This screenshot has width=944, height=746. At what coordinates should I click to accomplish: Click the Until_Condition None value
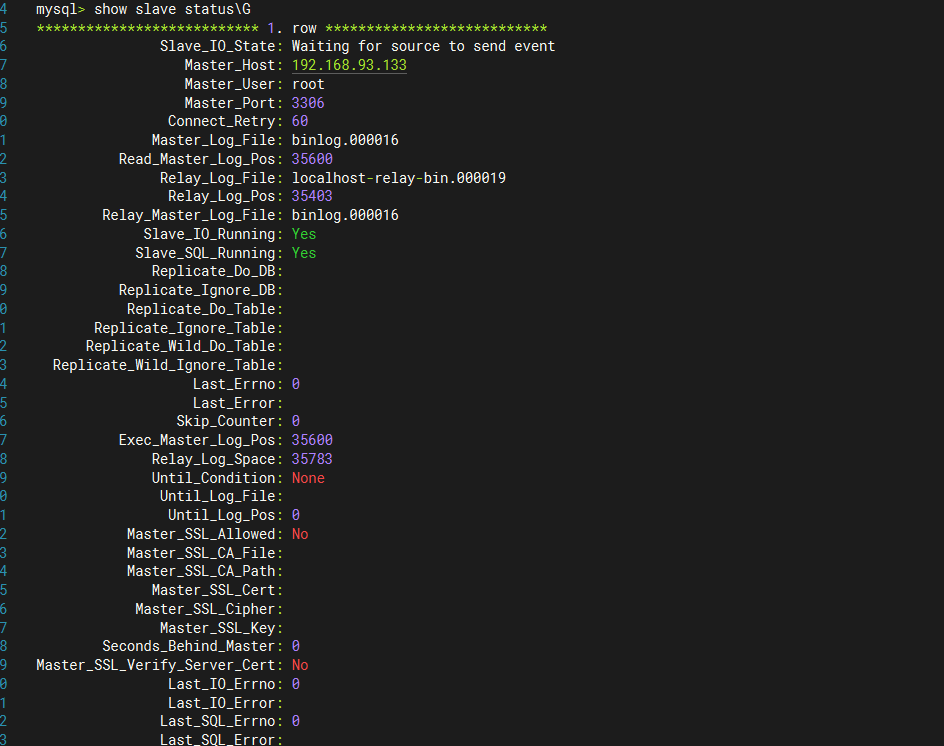pyautogui.click(x=308, y=477)
